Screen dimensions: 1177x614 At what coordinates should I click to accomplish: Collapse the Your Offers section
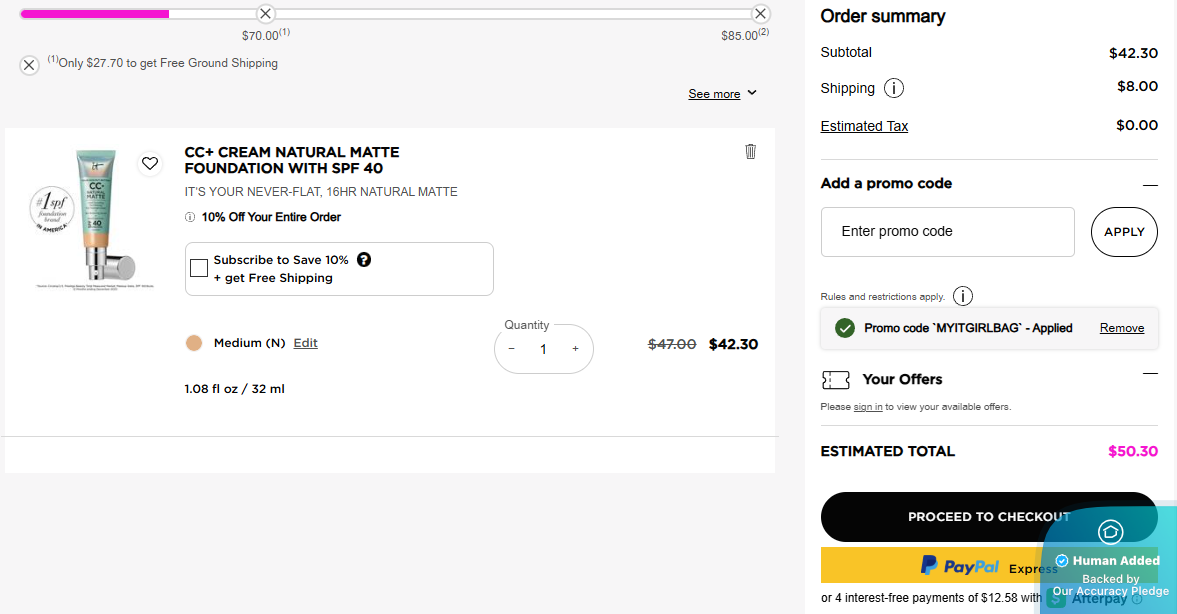1150,373
